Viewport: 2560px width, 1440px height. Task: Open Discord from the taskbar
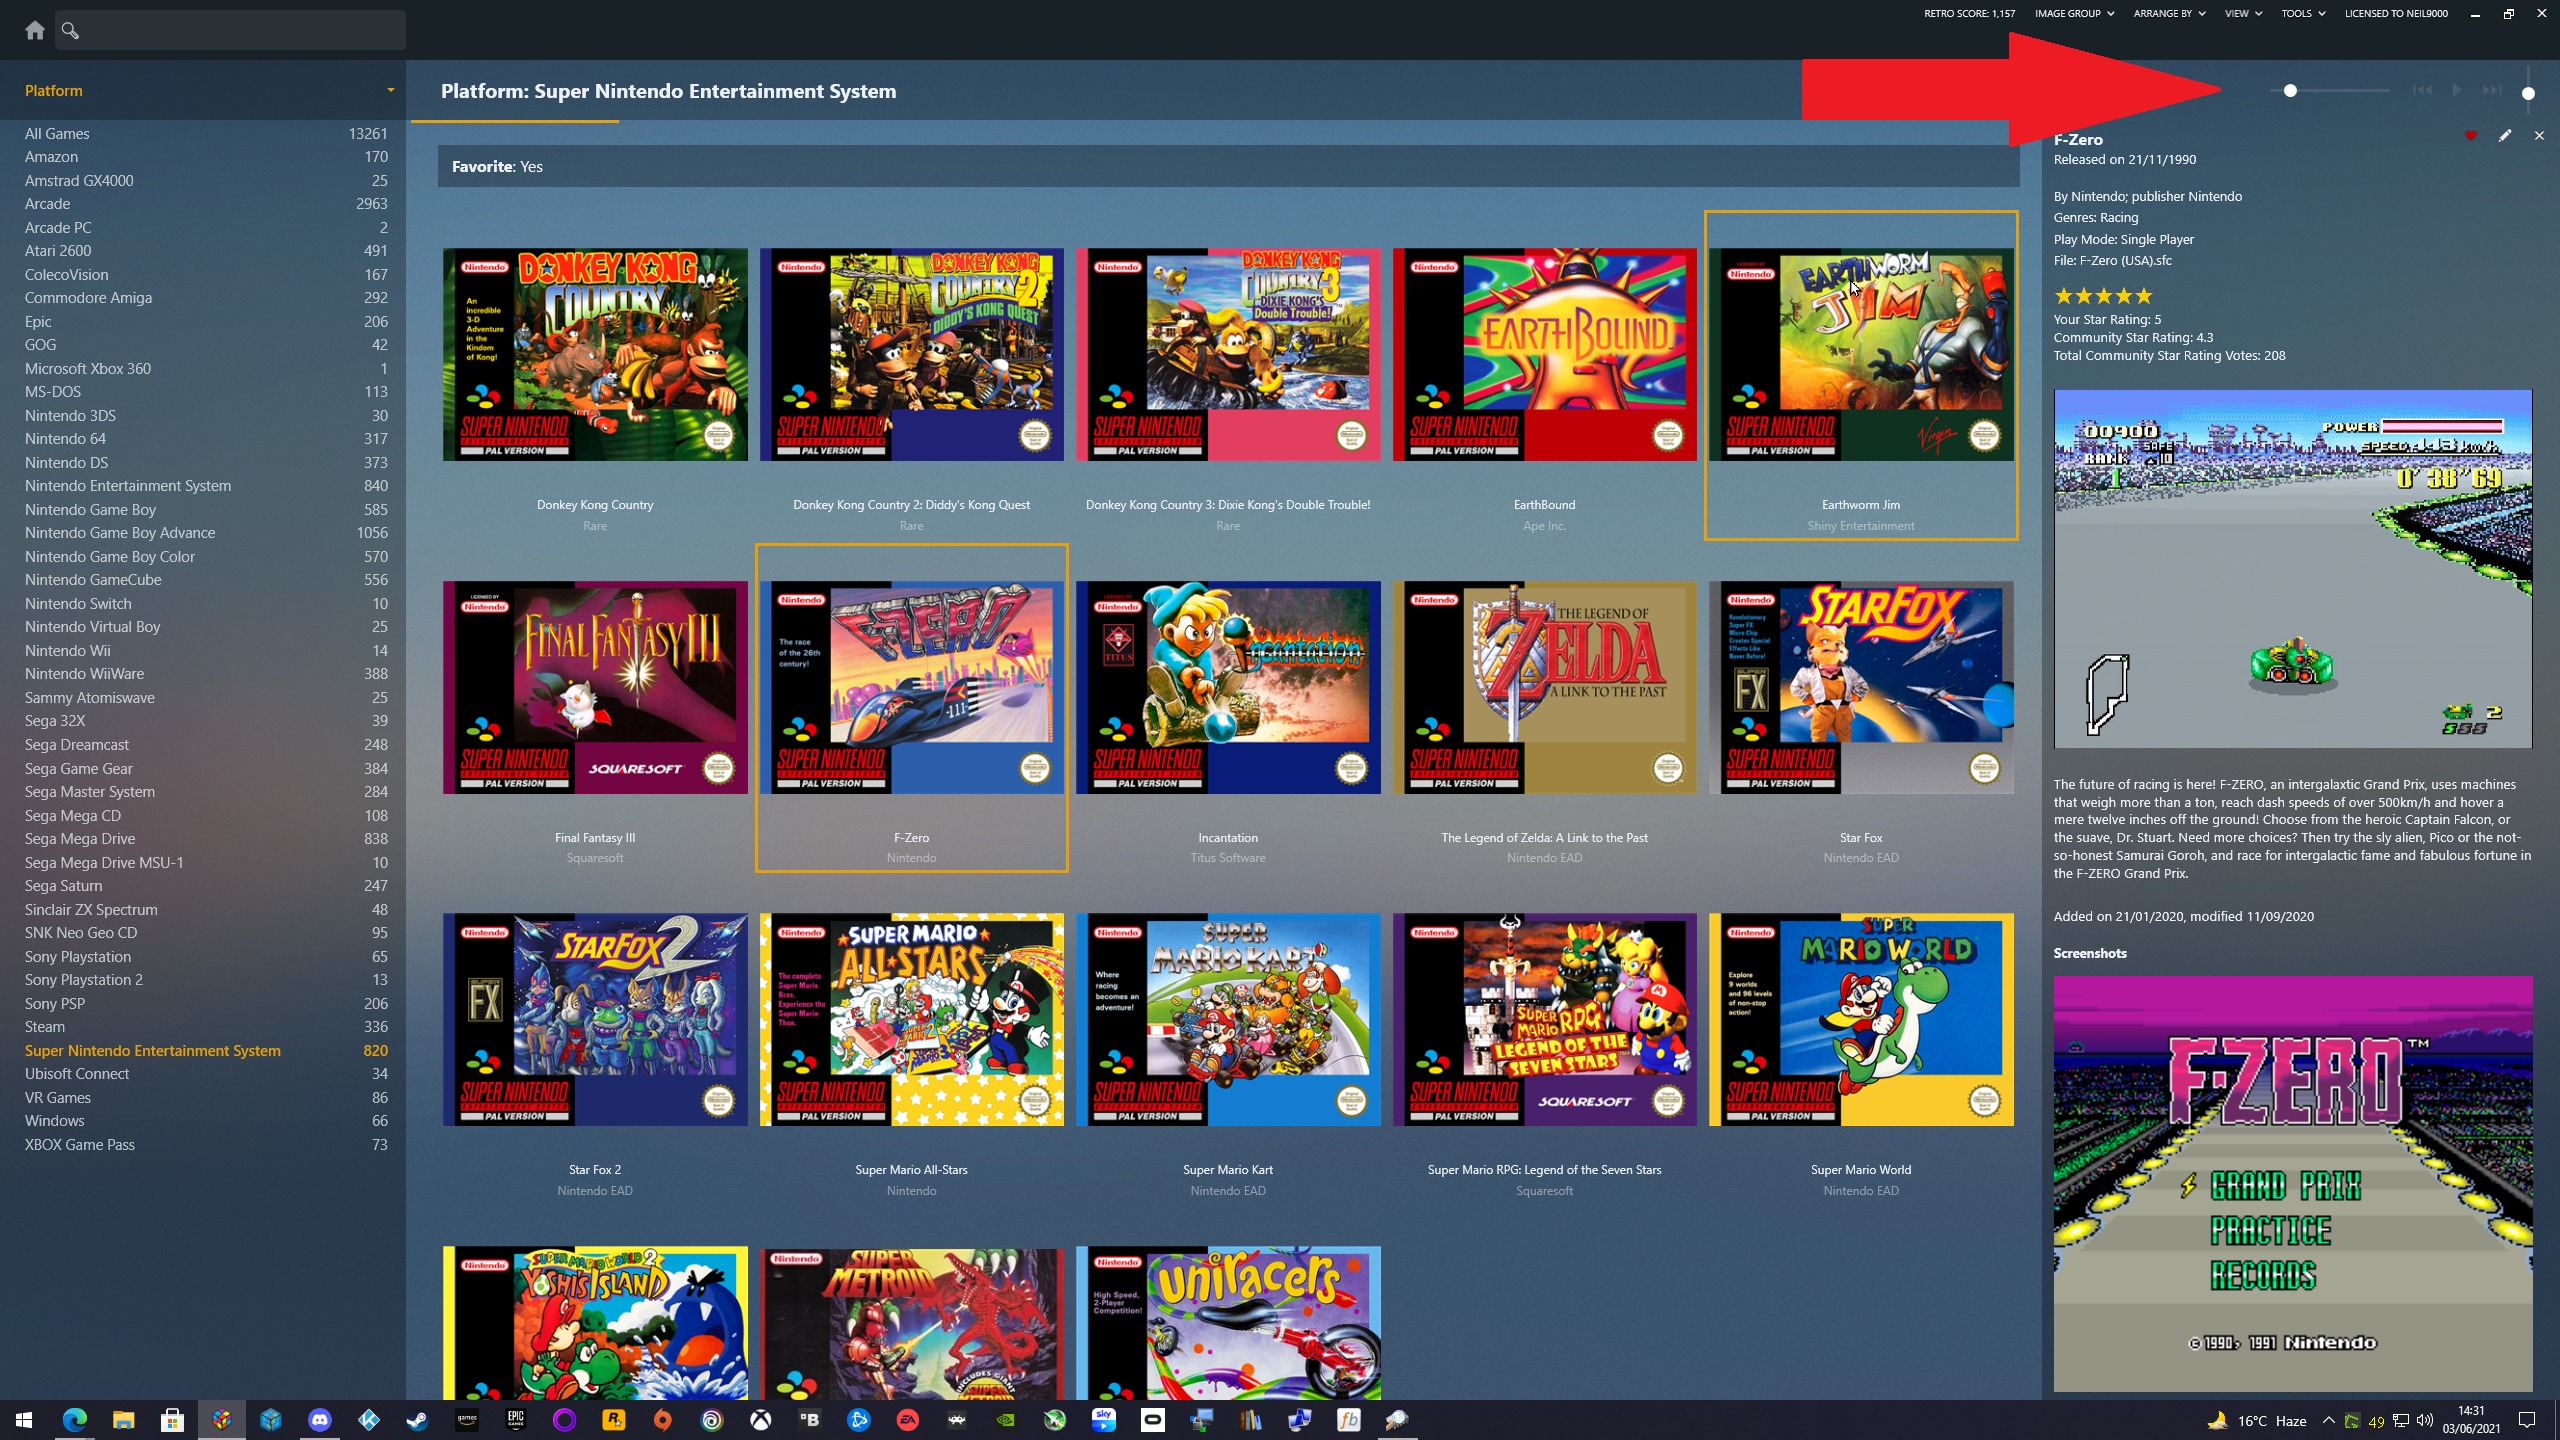coord(319,1420)
